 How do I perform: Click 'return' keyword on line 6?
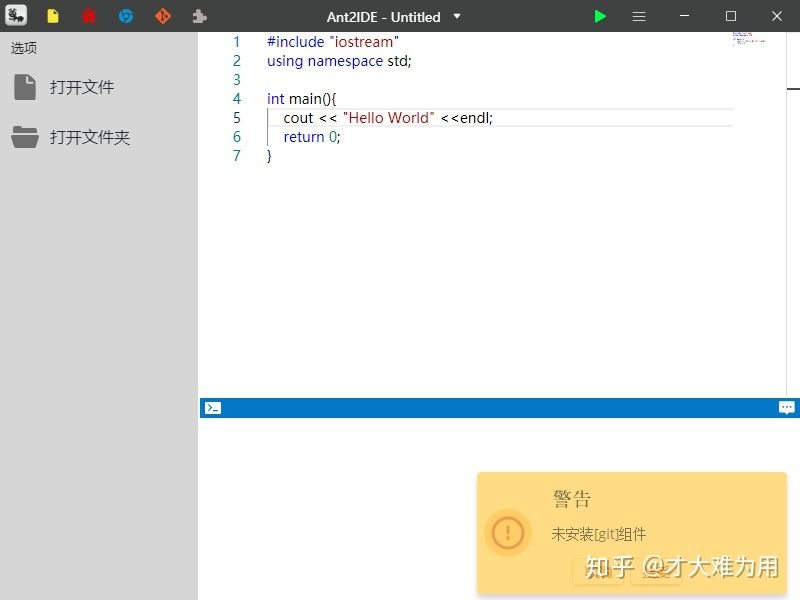[x=304, y=137]
